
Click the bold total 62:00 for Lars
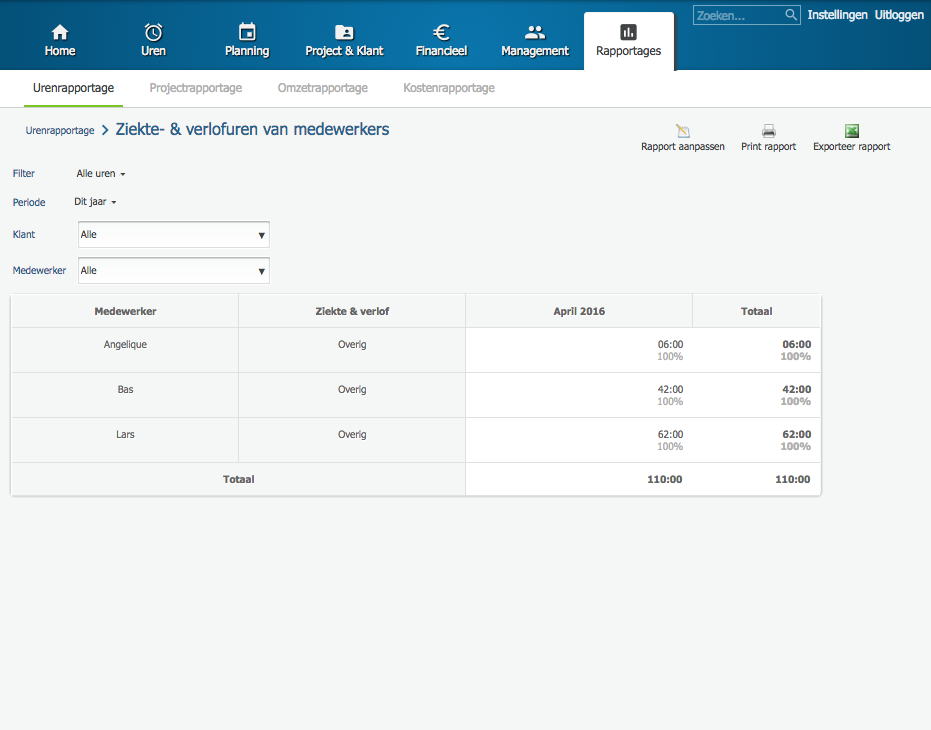[797, 435]
